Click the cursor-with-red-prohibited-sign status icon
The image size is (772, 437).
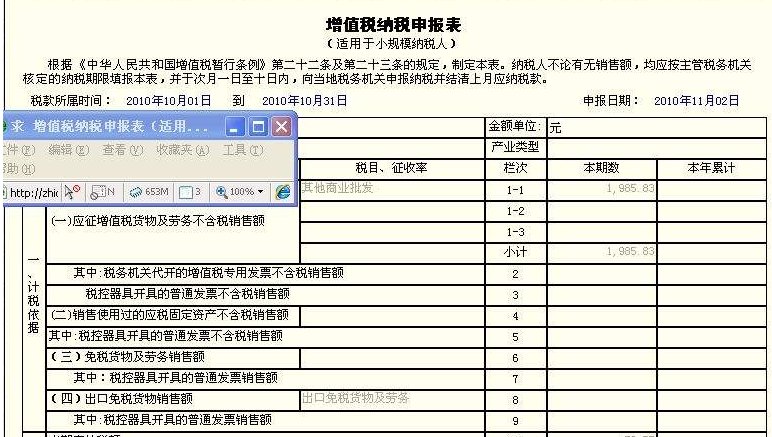72,192
